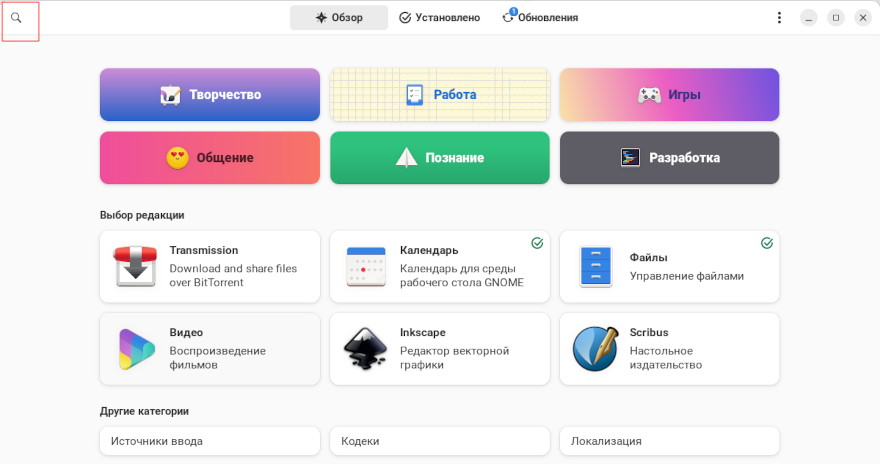Viewport: 880px width, 464px height.
Task: Click the Видео app icon
Action: coord(135,349)
